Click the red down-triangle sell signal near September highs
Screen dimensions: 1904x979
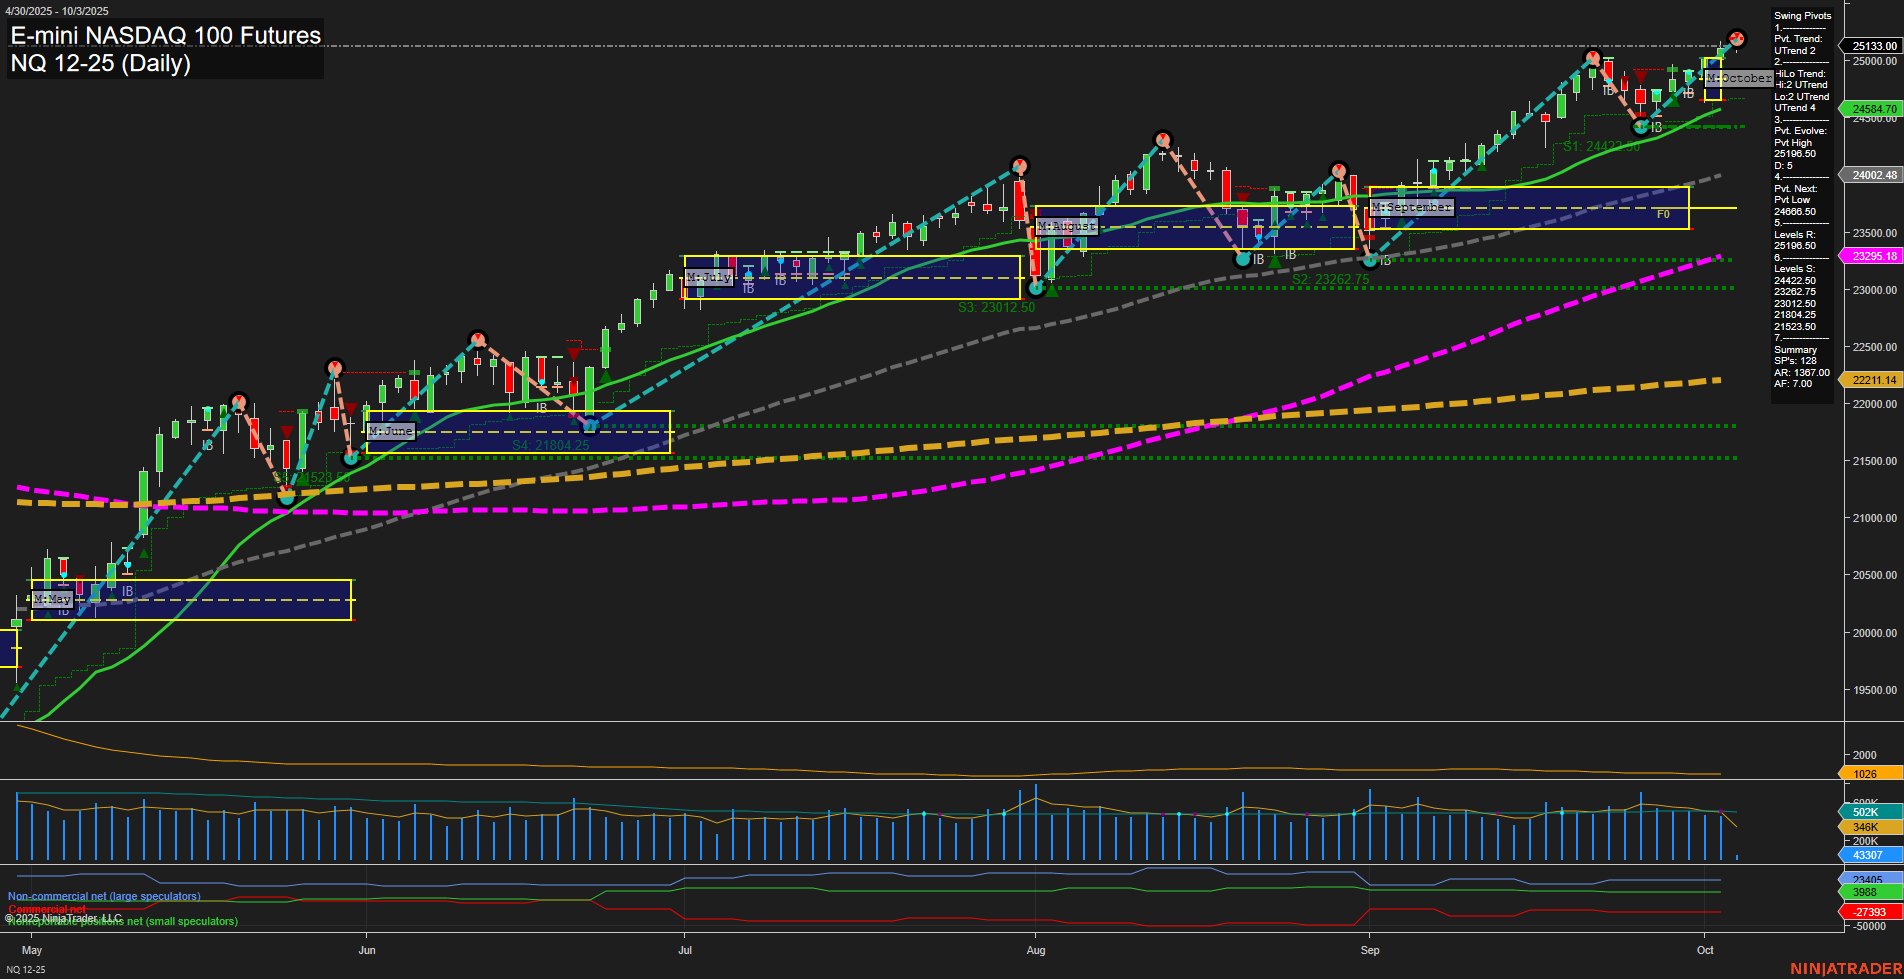coord(1643,76)
